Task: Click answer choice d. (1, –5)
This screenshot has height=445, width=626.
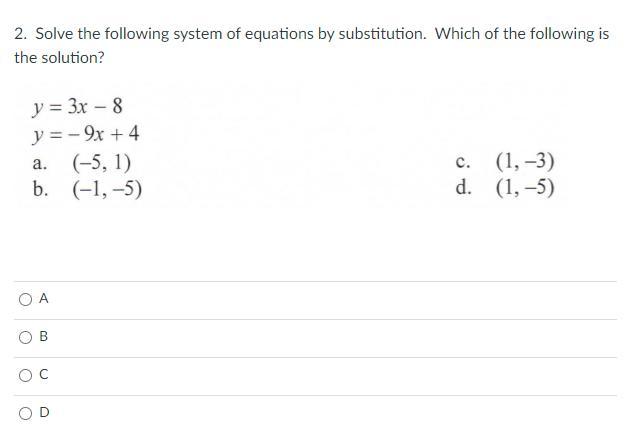Action: click(x=505, y=187)
